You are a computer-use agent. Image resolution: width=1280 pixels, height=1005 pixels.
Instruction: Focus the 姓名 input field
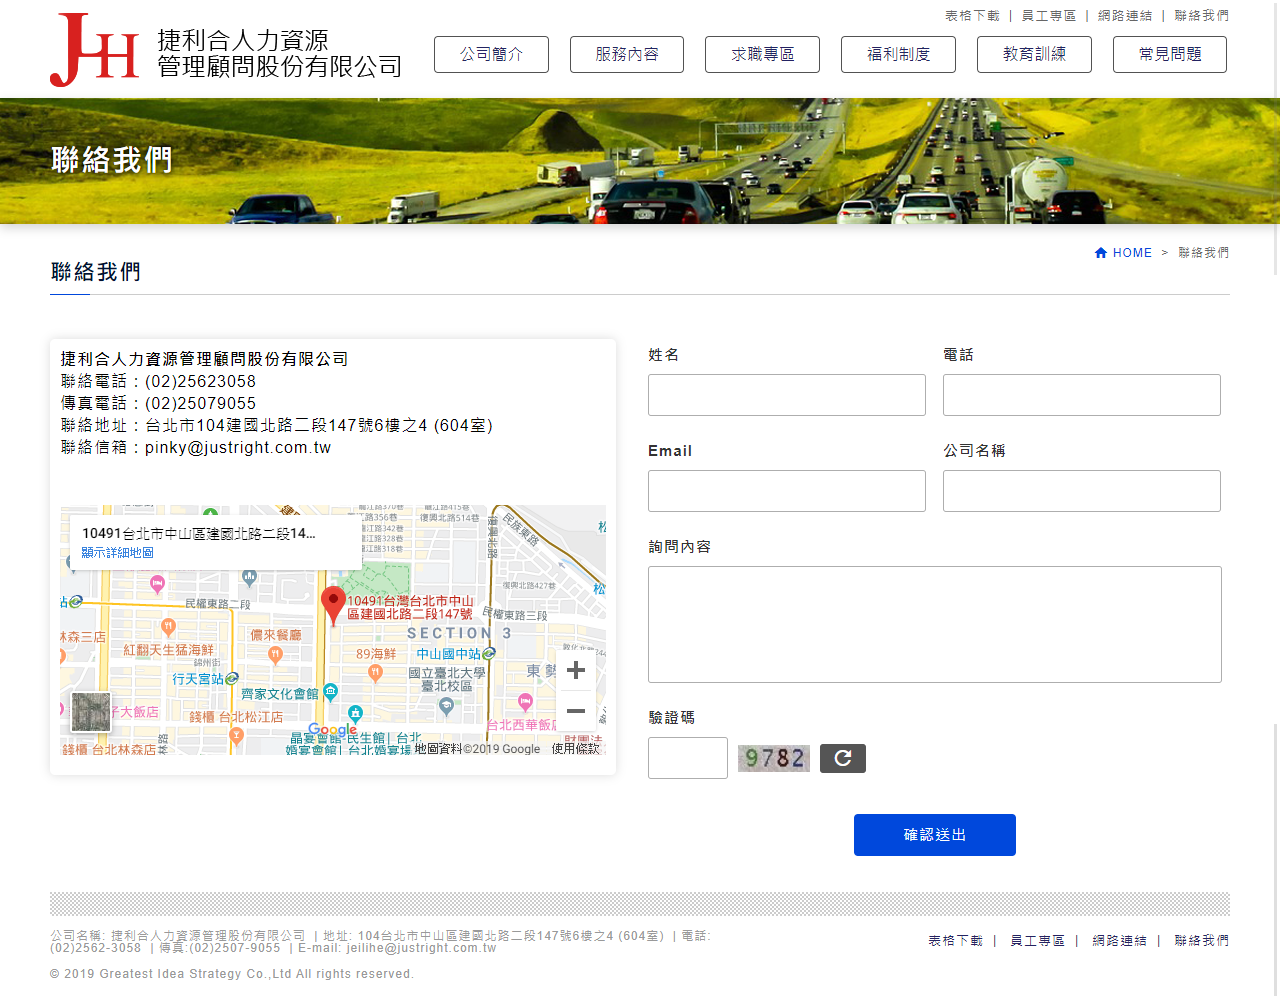(787, 395)
